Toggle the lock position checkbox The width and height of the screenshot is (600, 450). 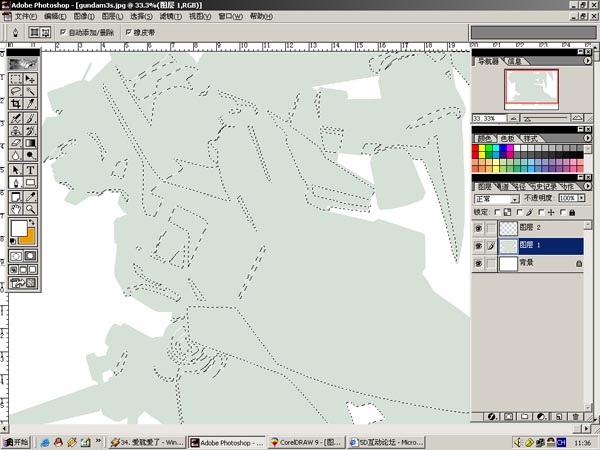tap(541, 212)
